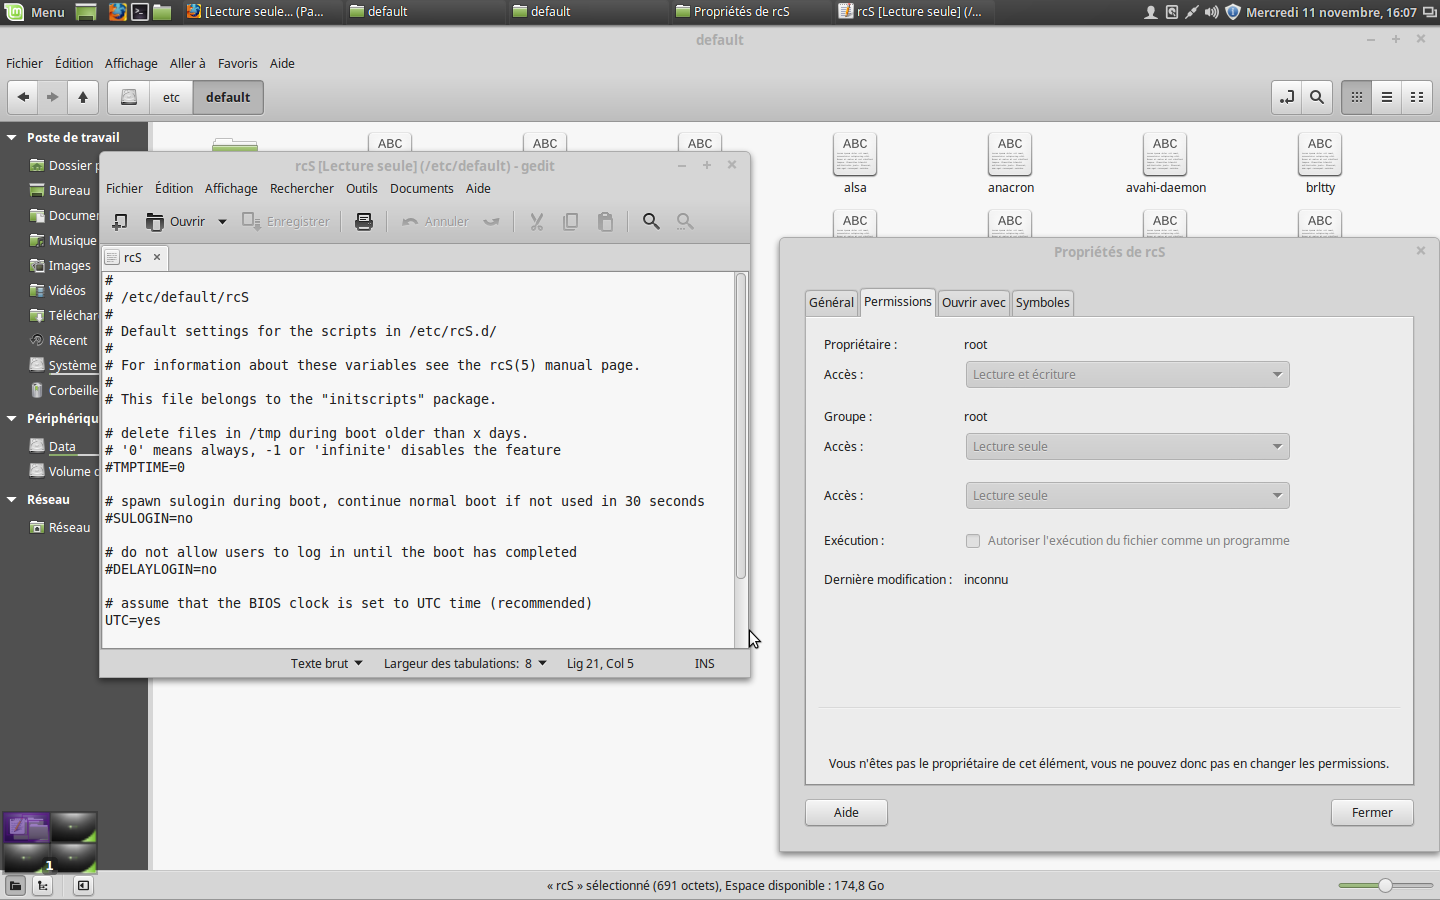Click the file manager search icon

[1317, 97]
